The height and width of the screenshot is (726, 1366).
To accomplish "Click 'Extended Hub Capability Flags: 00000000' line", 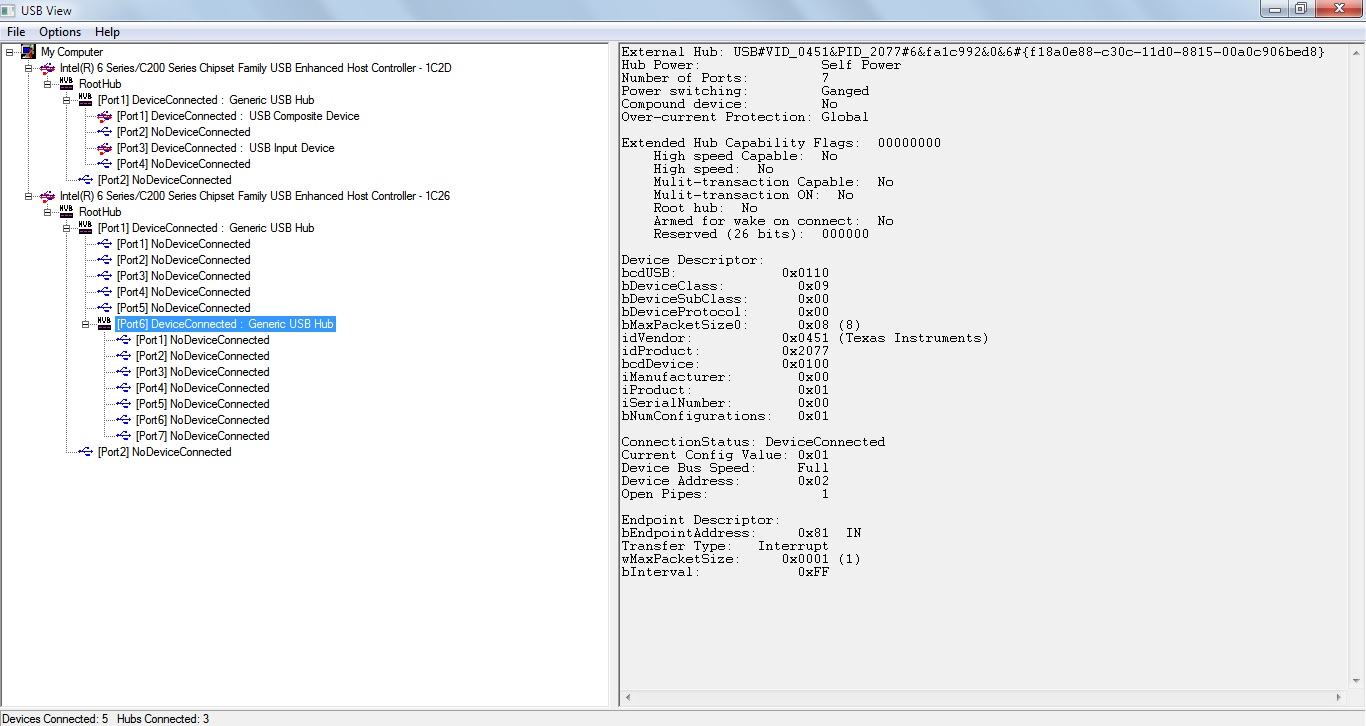I will click(x=781, y=143).
